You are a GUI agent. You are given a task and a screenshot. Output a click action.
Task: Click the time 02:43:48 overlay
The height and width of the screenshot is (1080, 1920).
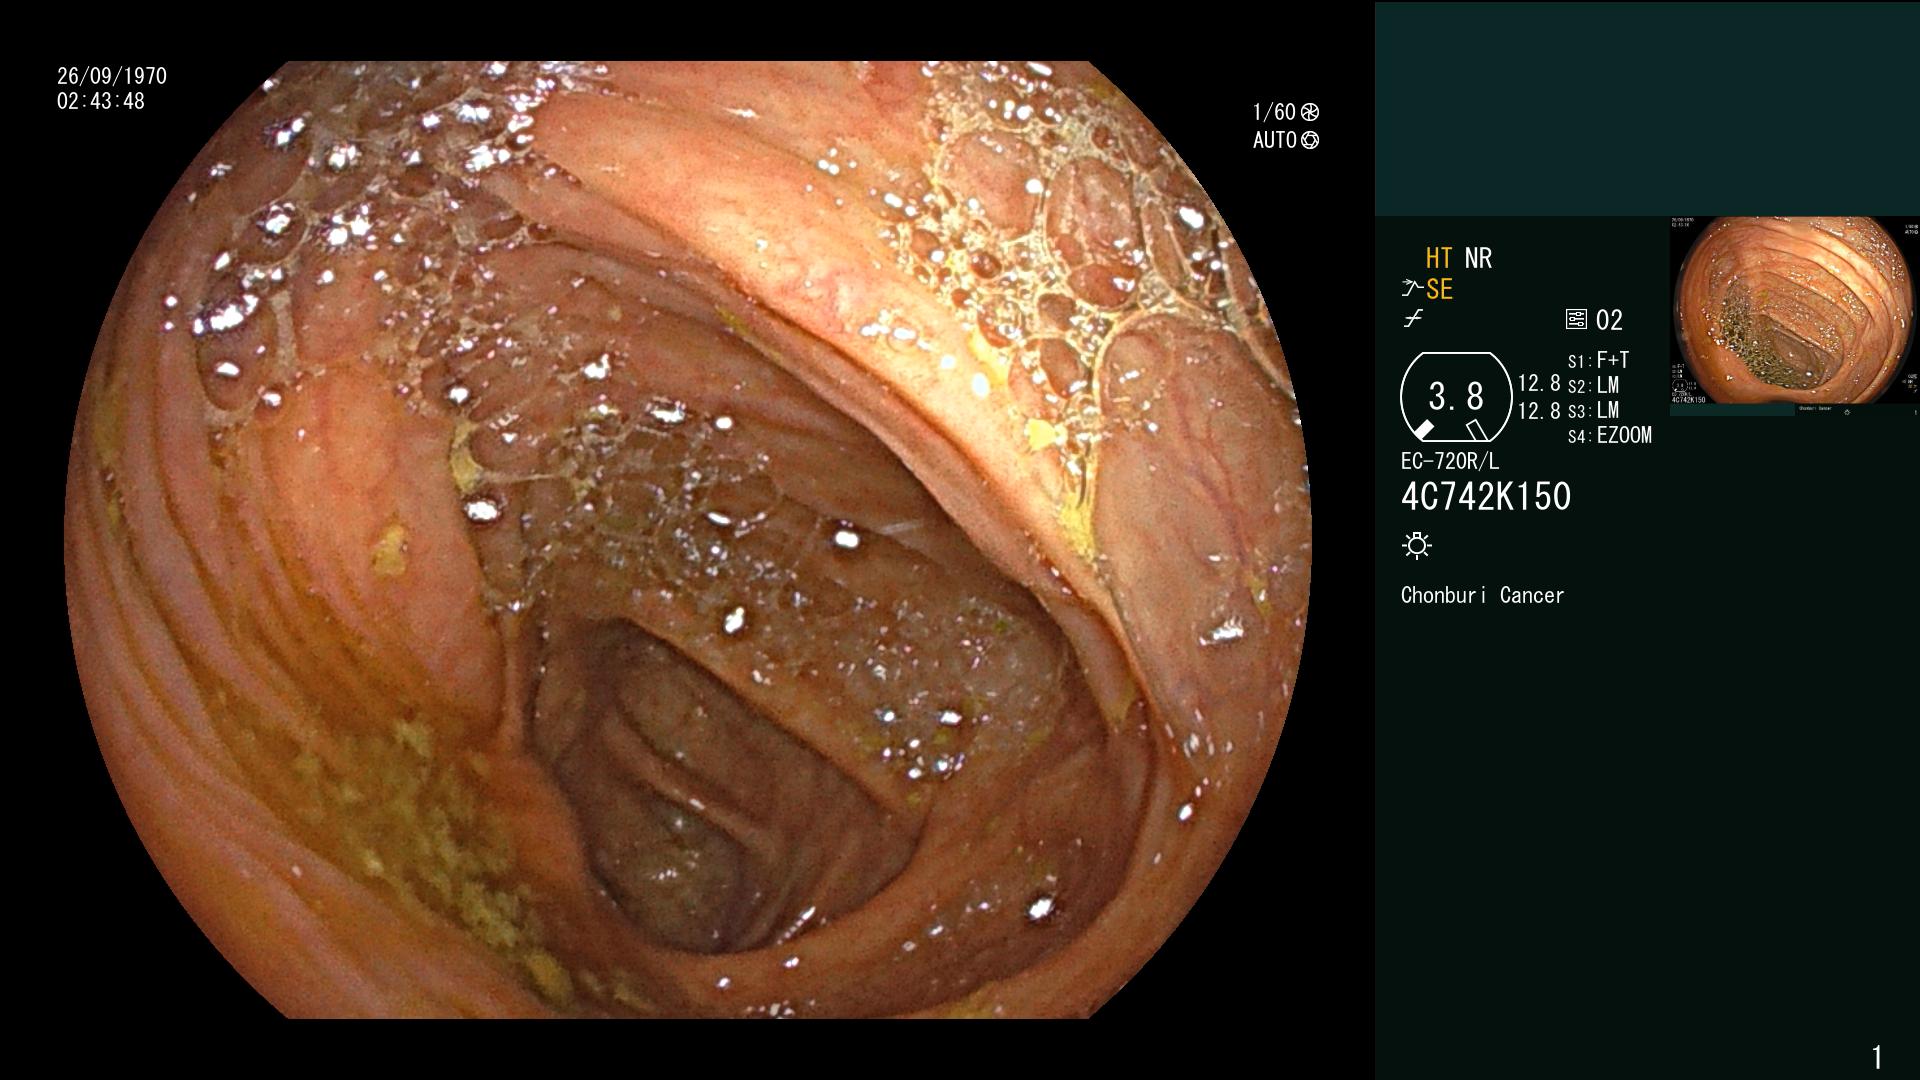pos(101,101)
